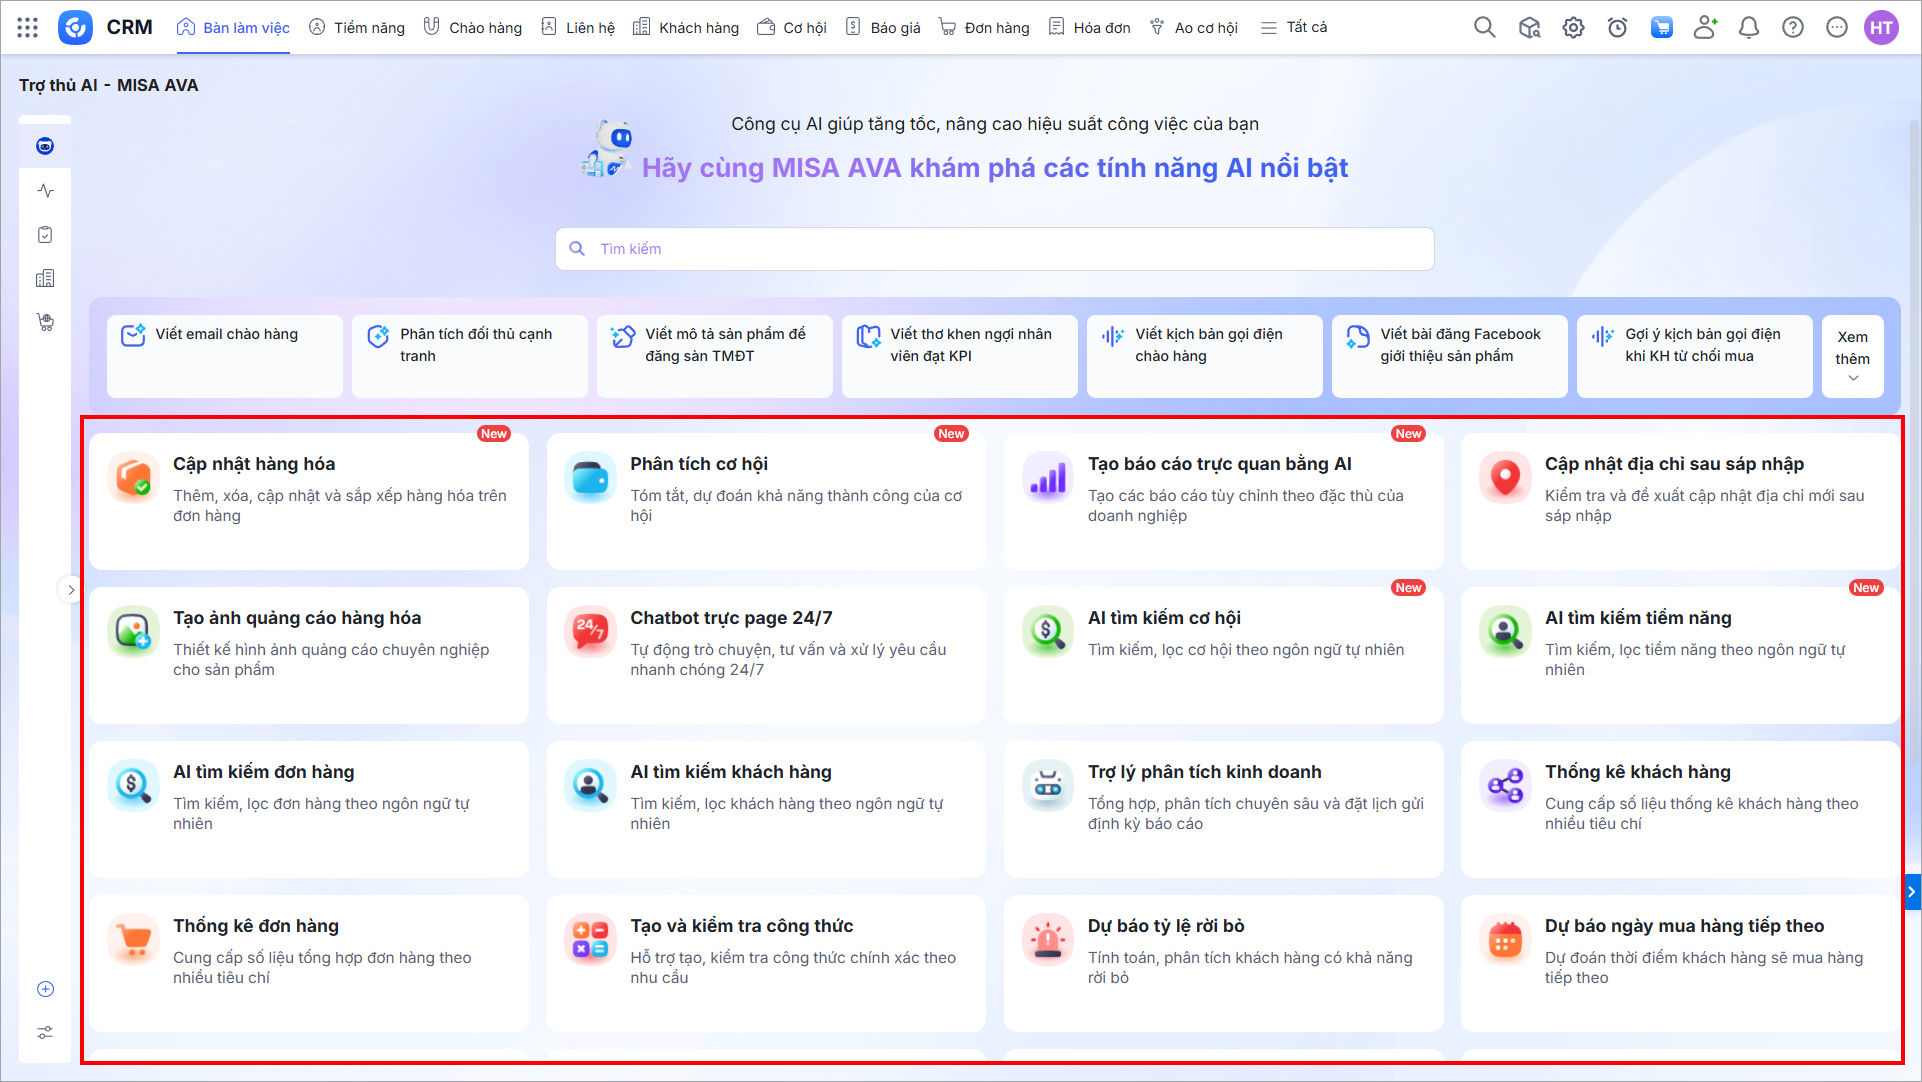The image size is (1922, 1082).
Task: Focus the Tìm kiếm search field
Action: click(994, 248)
